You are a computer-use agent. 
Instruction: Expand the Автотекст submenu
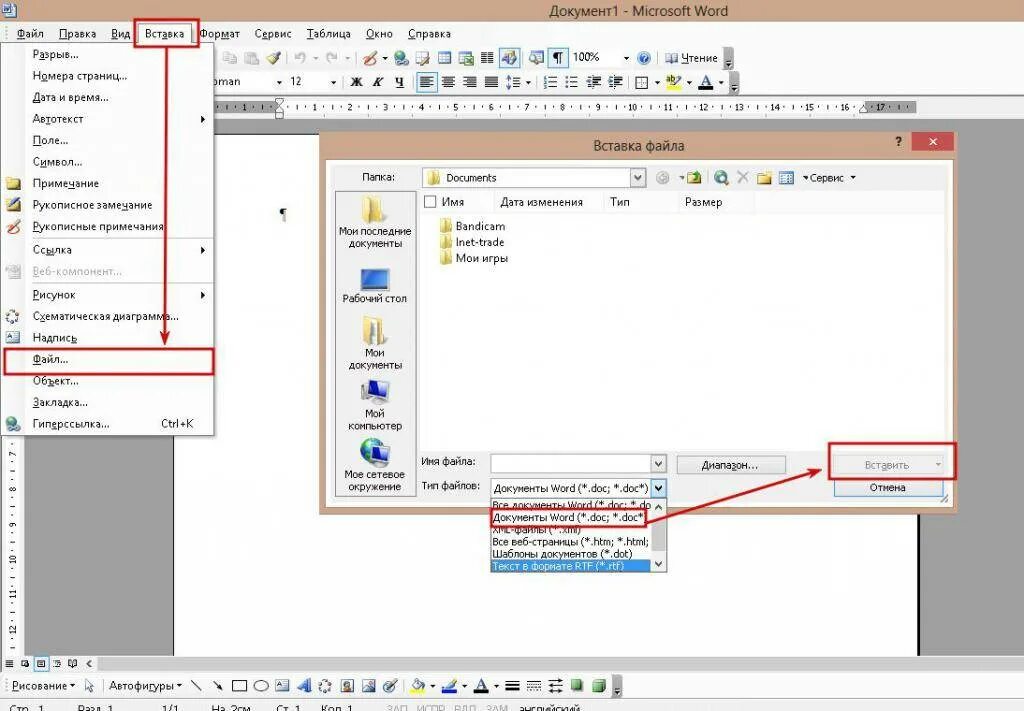[x=109, y=119]
